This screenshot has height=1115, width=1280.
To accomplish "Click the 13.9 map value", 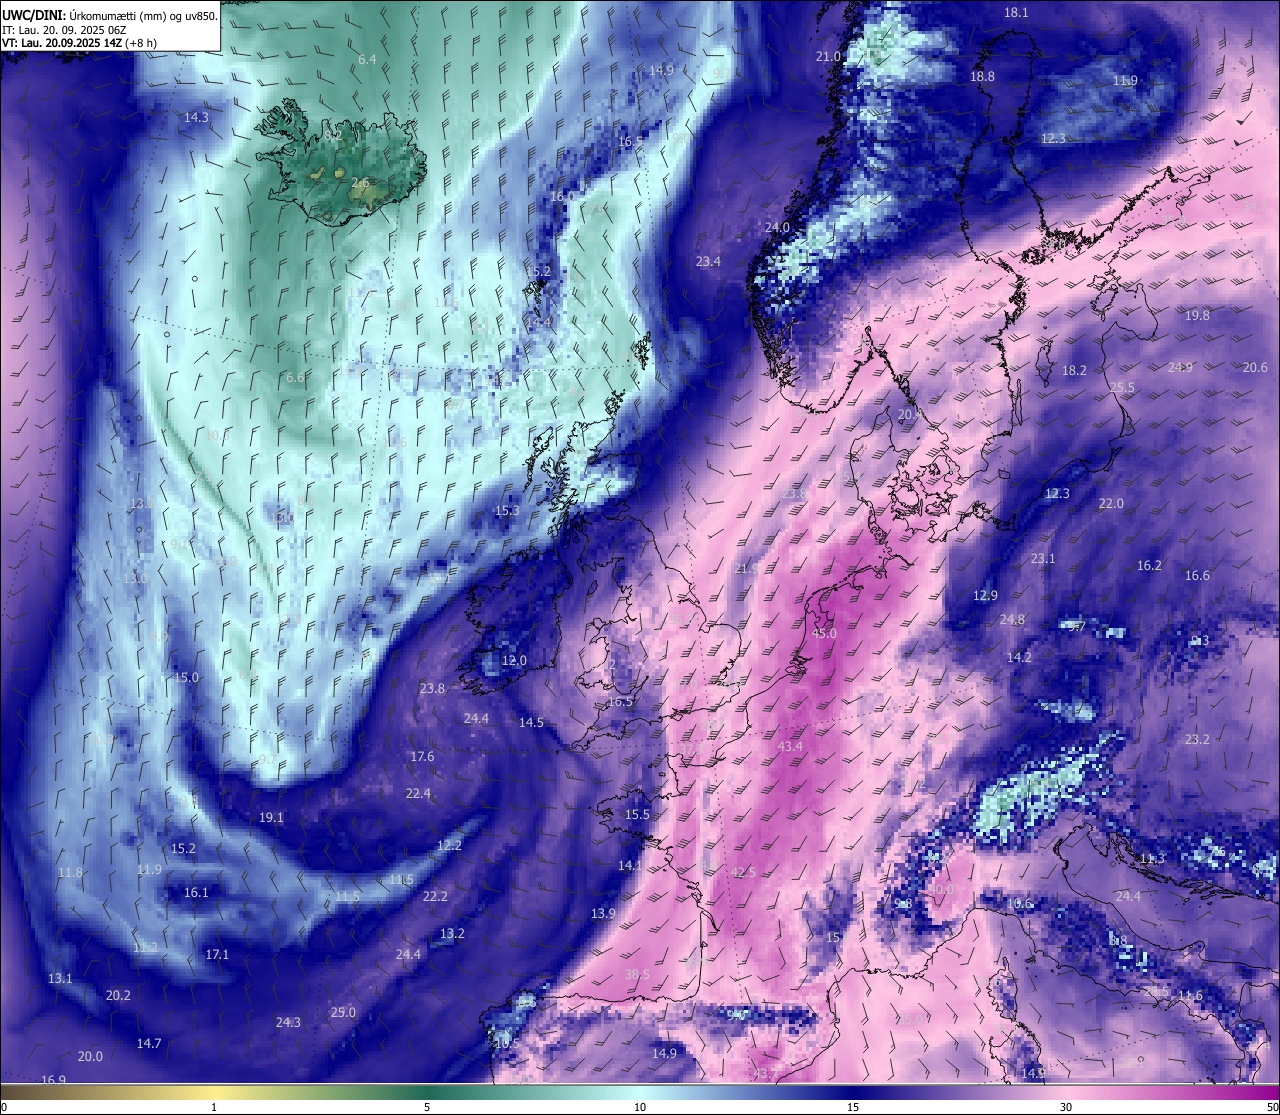I will coord(603,913).
